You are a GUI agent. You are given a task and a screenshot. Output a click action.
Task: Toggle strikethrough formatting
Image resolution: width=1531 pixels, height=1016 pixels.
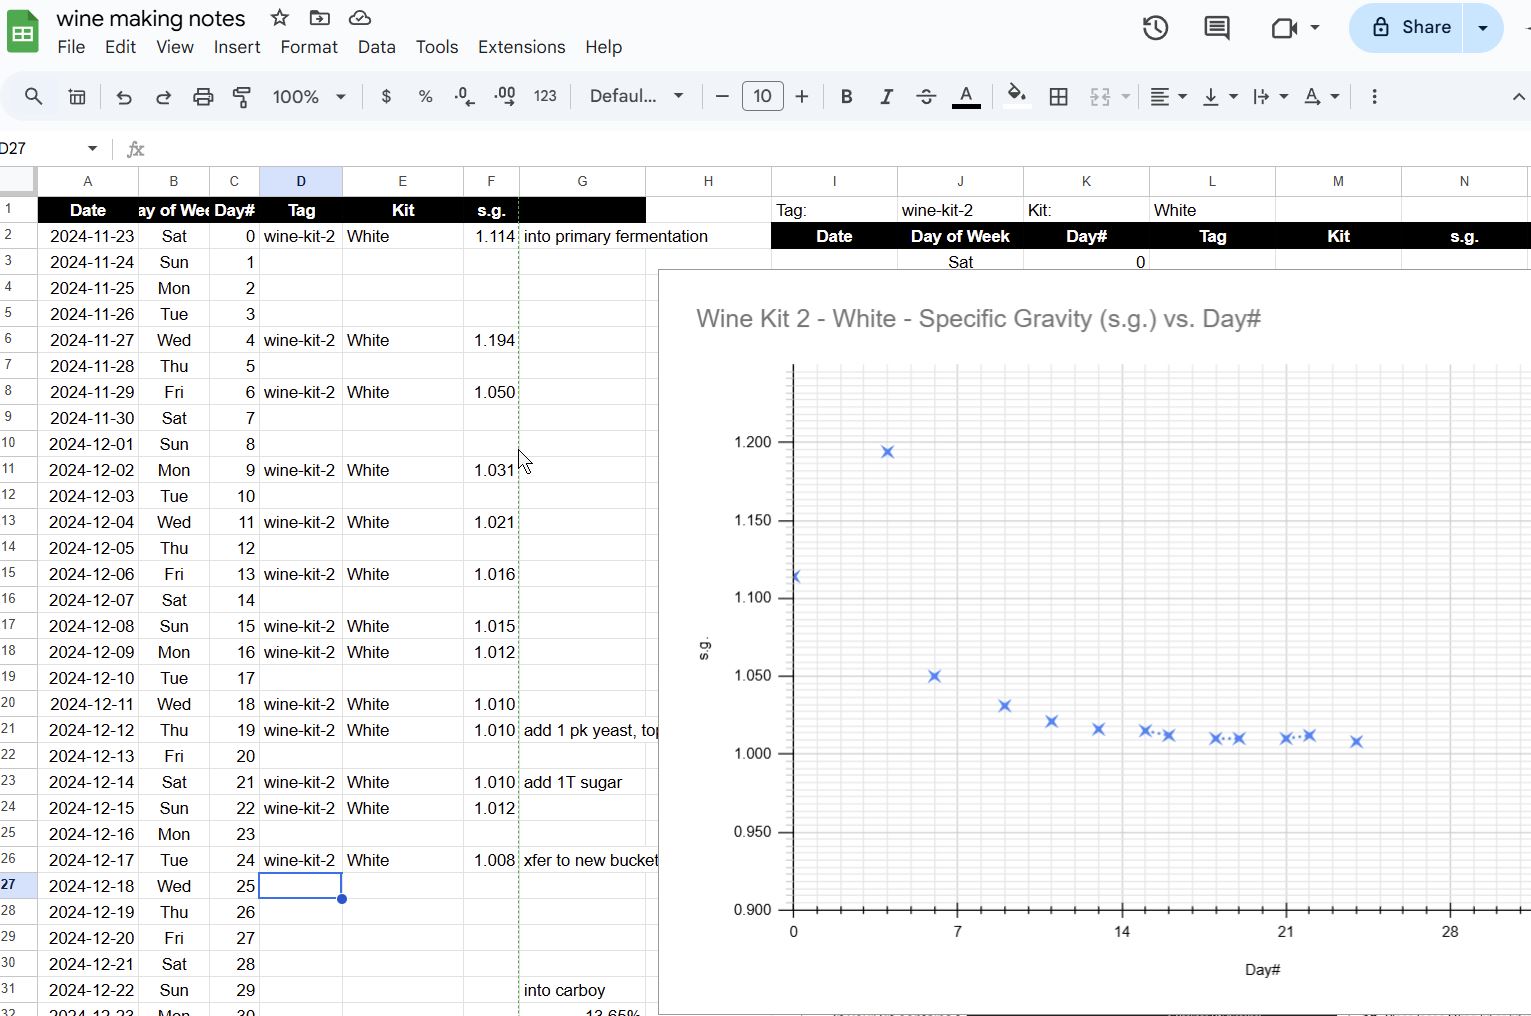[926, 97]
